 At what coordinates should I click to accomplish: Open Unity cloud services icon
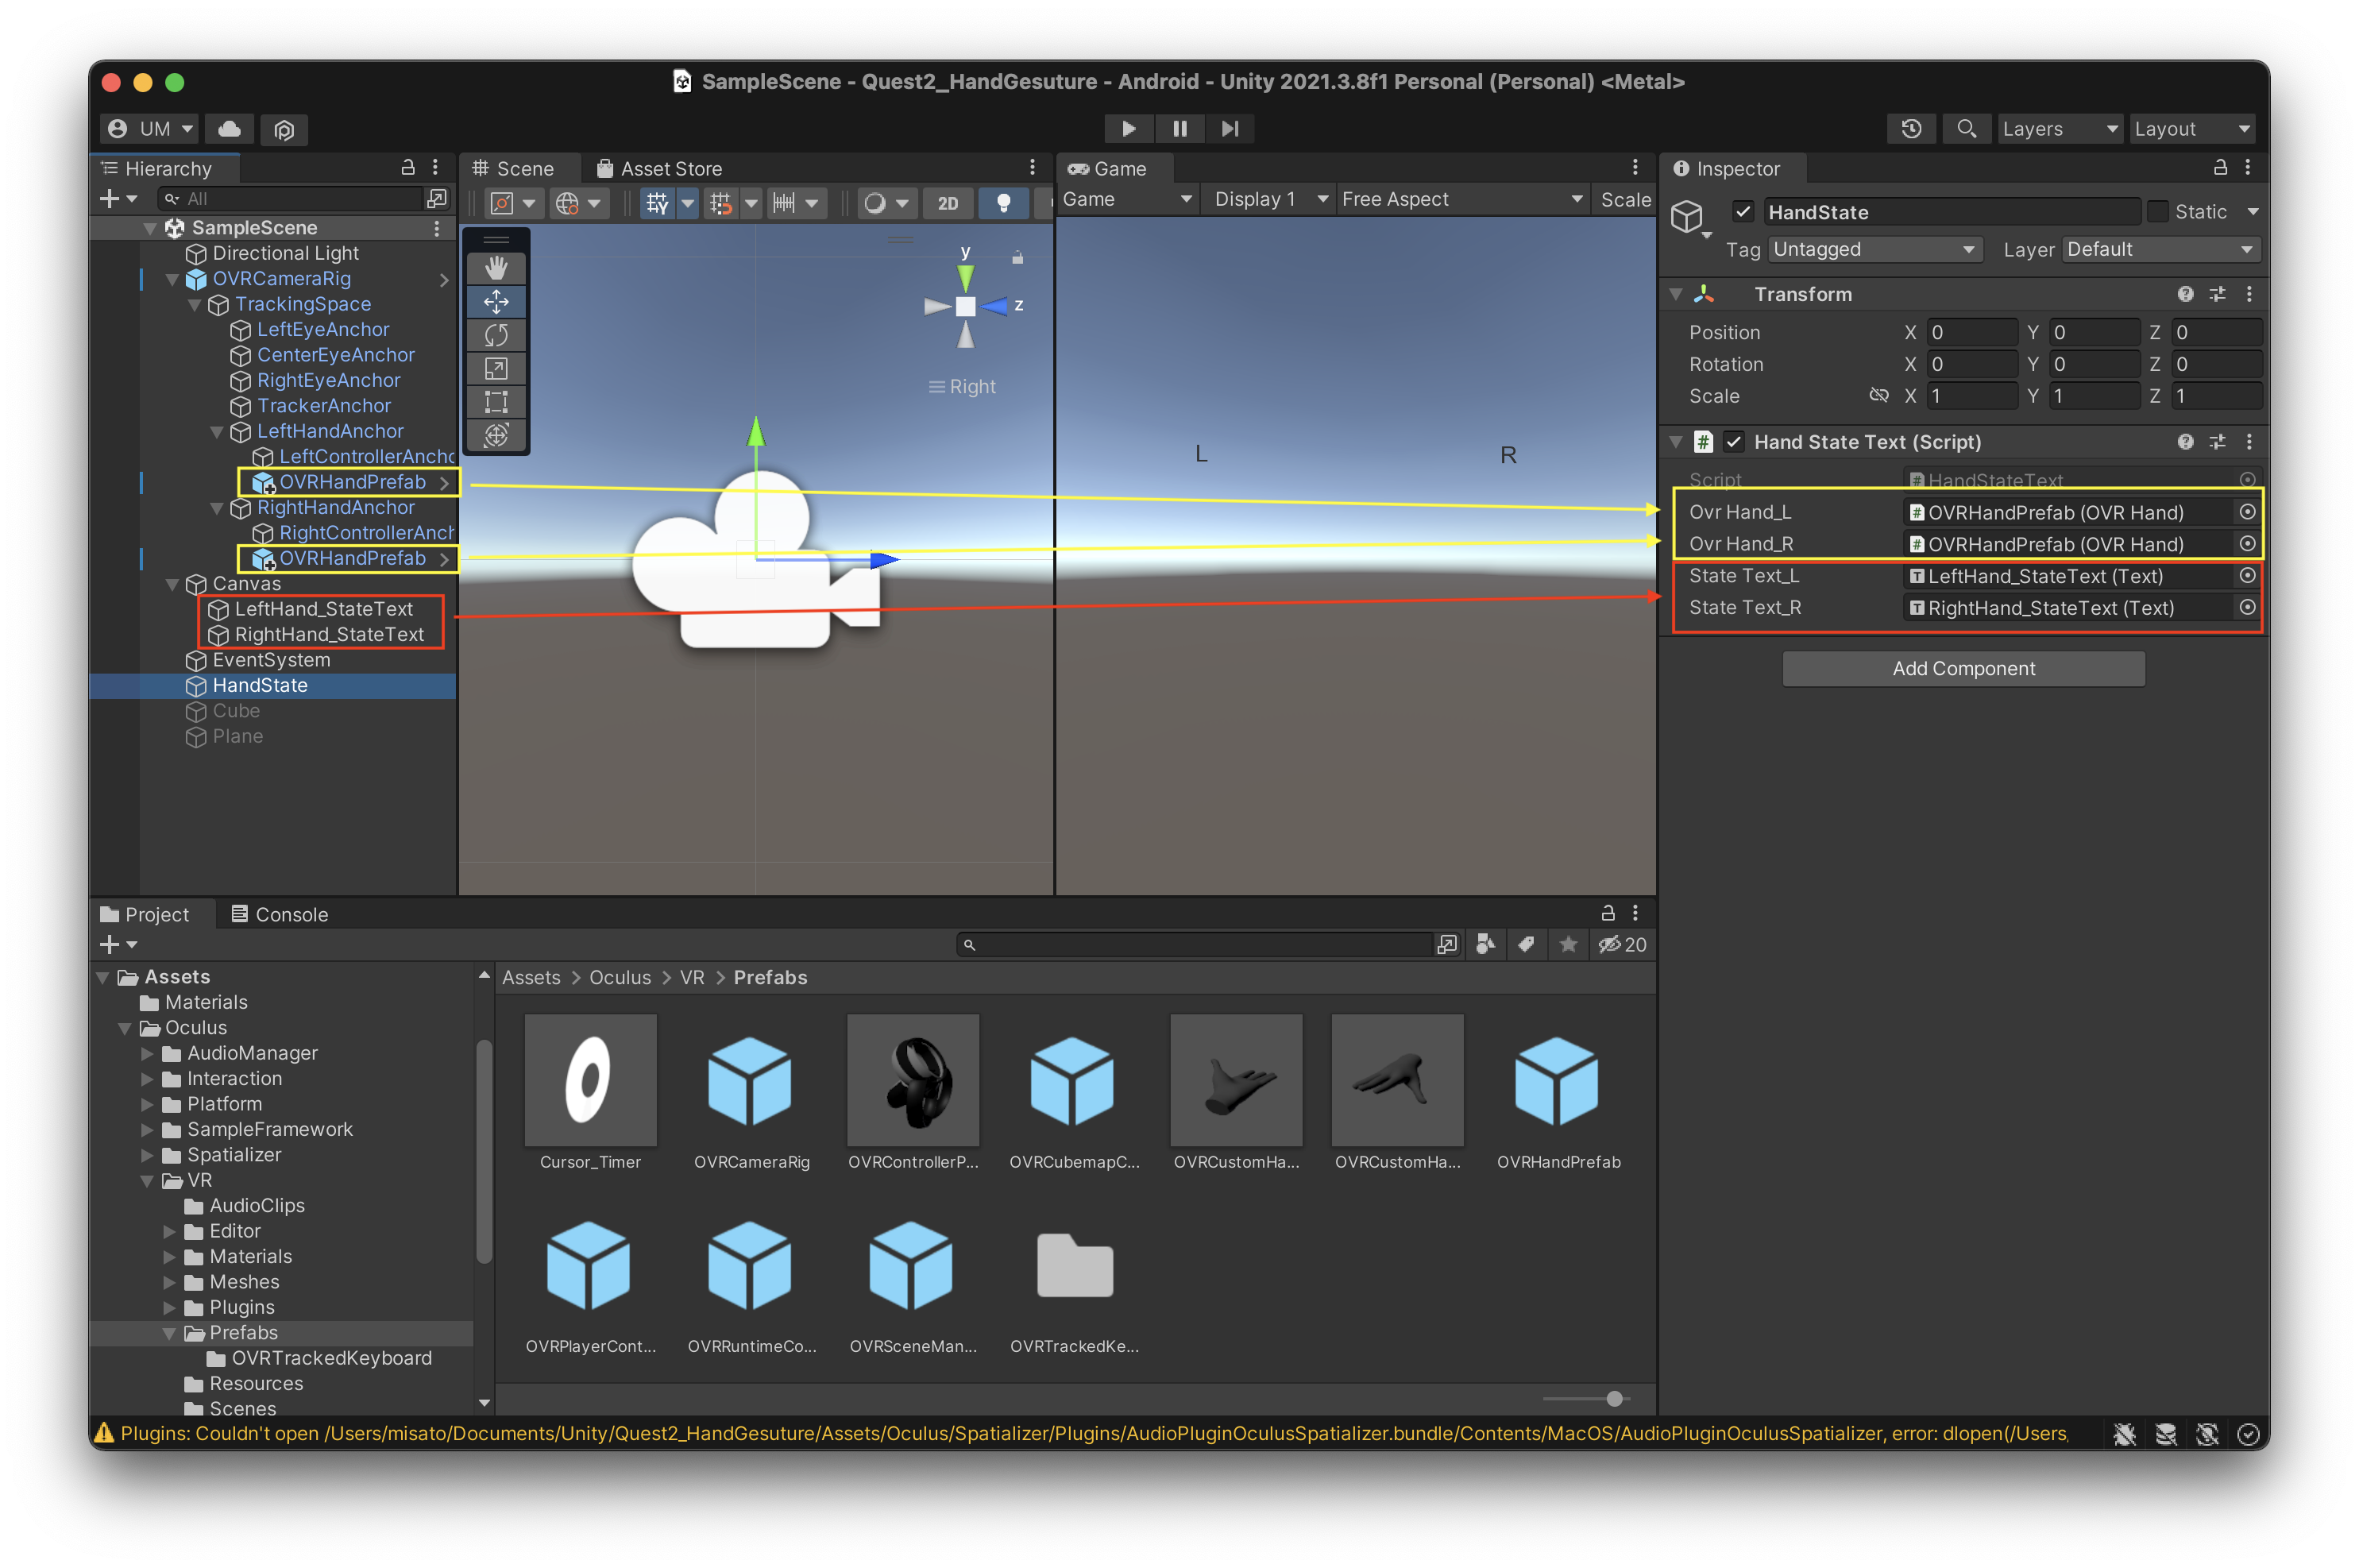point(229,128)
